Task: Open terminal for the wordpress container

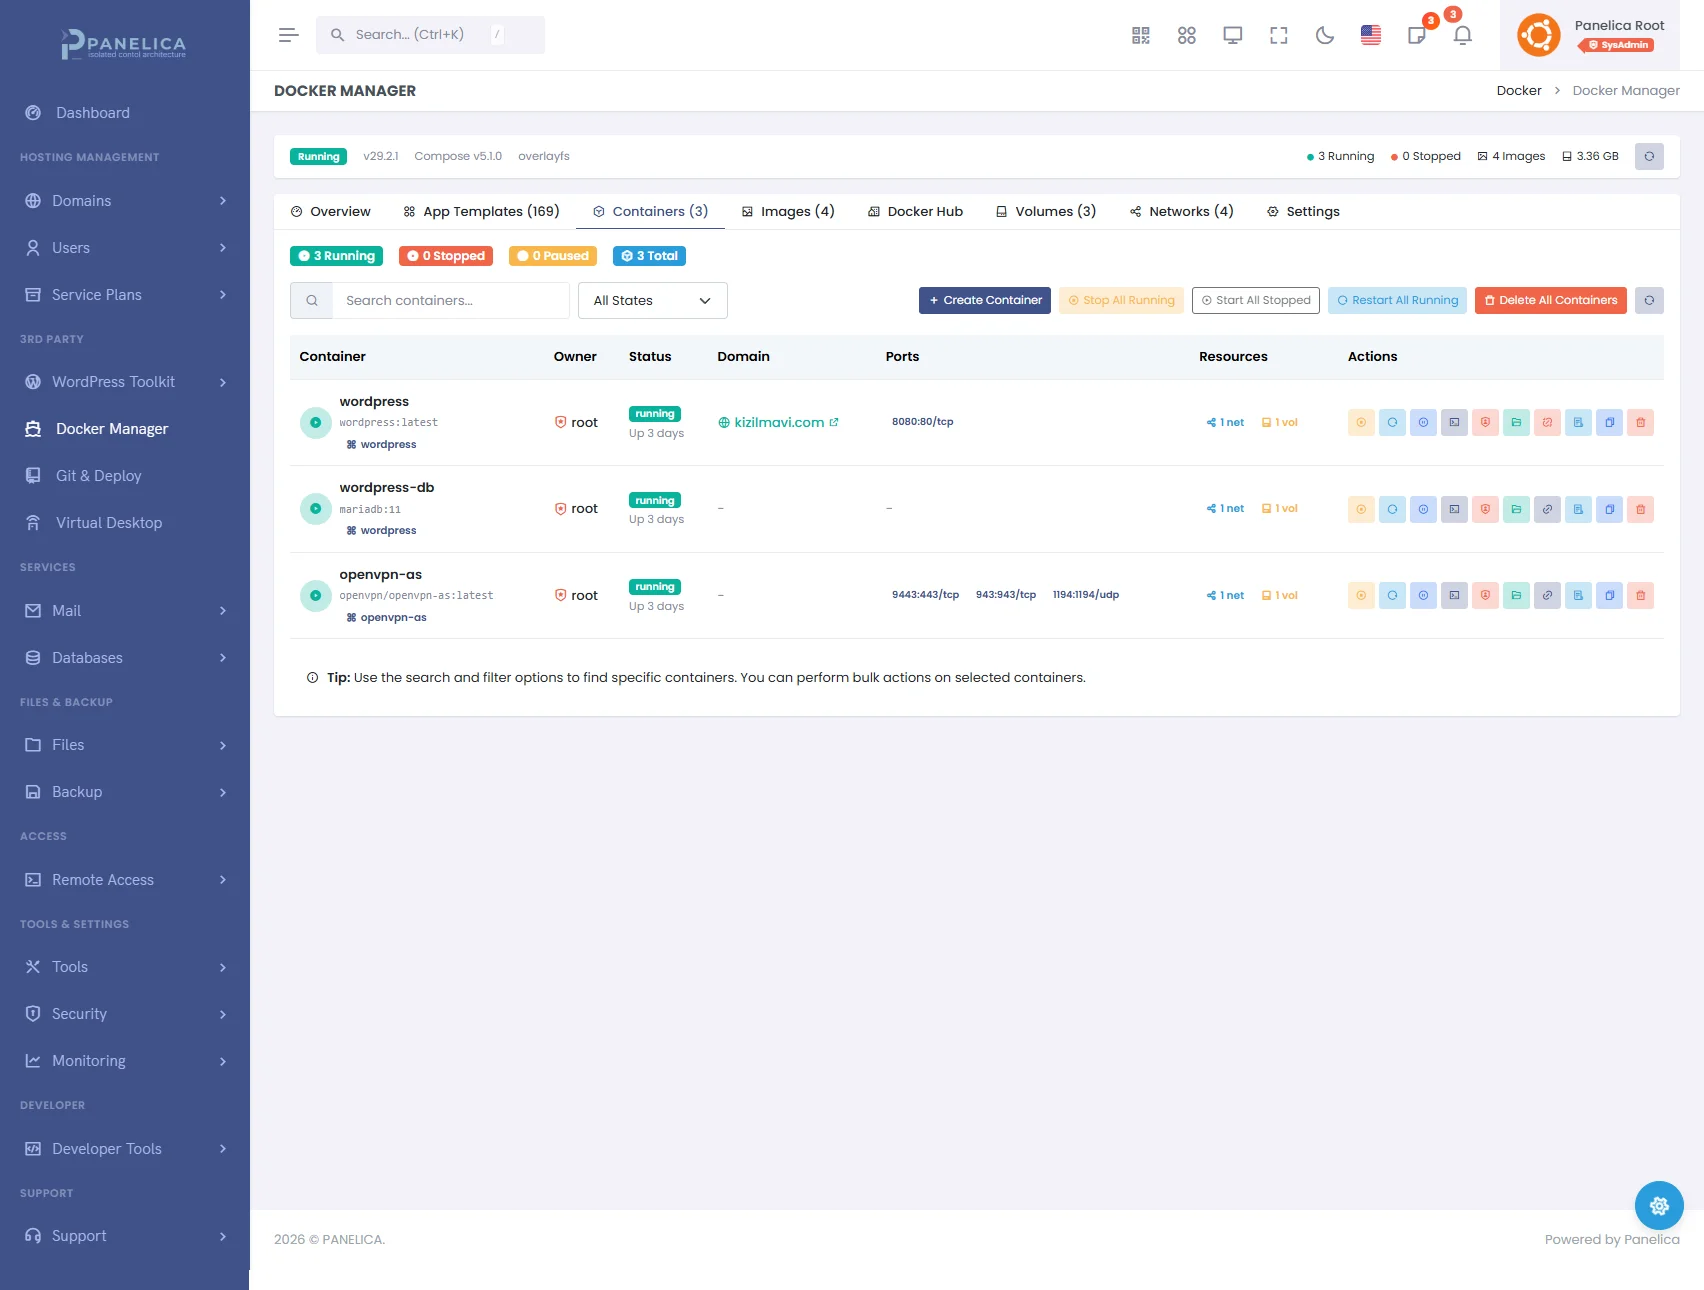Action: [1454, 422]
